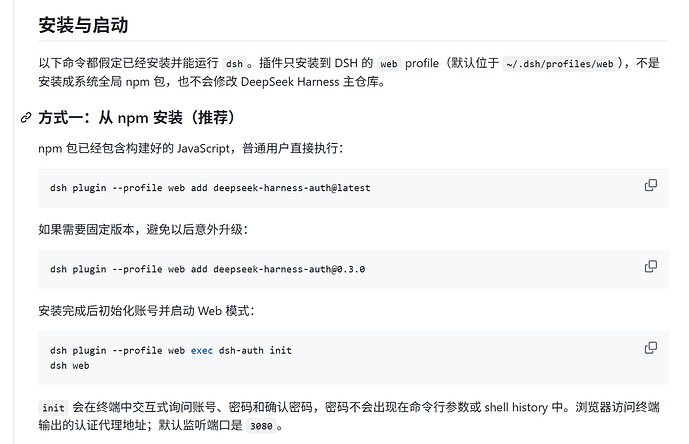689x444 pixels.
Task: Click the text 如果需要固定版本，避免以后意外升级
Action: click(143, 229)
